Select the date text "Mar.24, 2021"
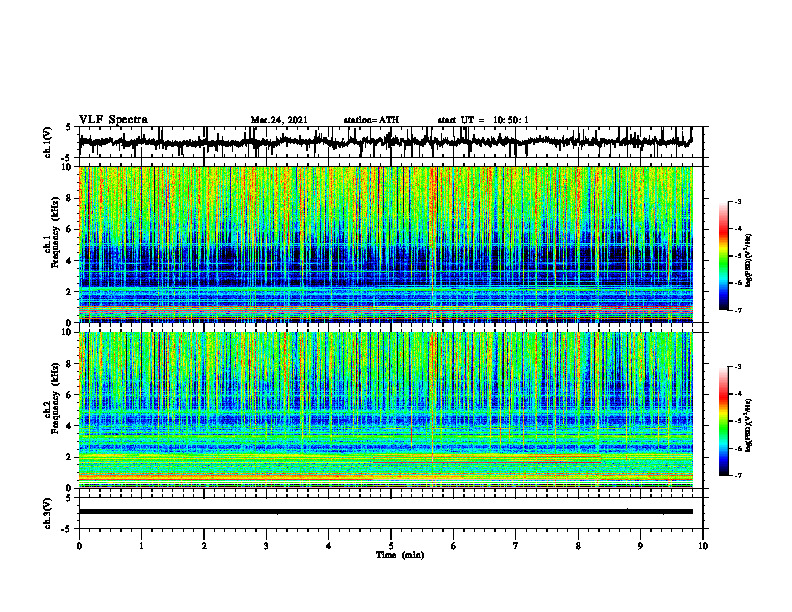Image resolution: width=792 pixels, height=612 pixels. coord(279,120)
